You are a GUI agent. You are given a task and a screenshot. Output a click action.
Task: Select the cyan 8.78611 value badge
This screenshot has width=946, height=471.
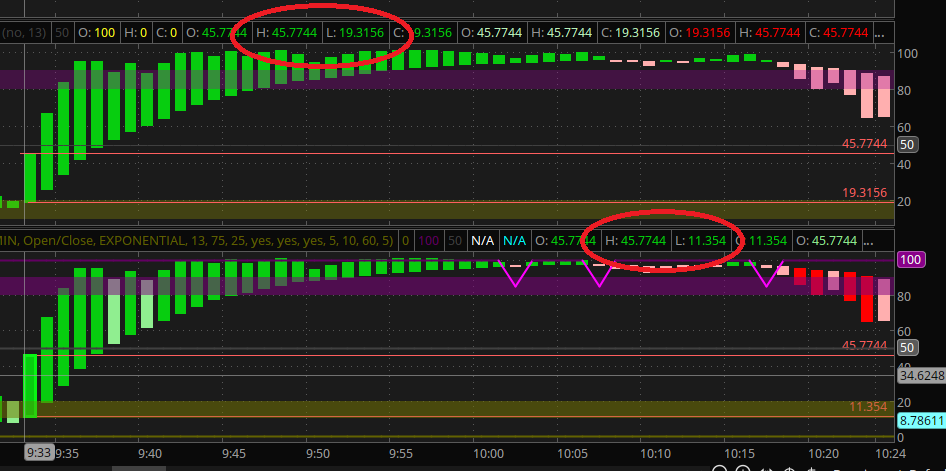(x=920, y=423)
